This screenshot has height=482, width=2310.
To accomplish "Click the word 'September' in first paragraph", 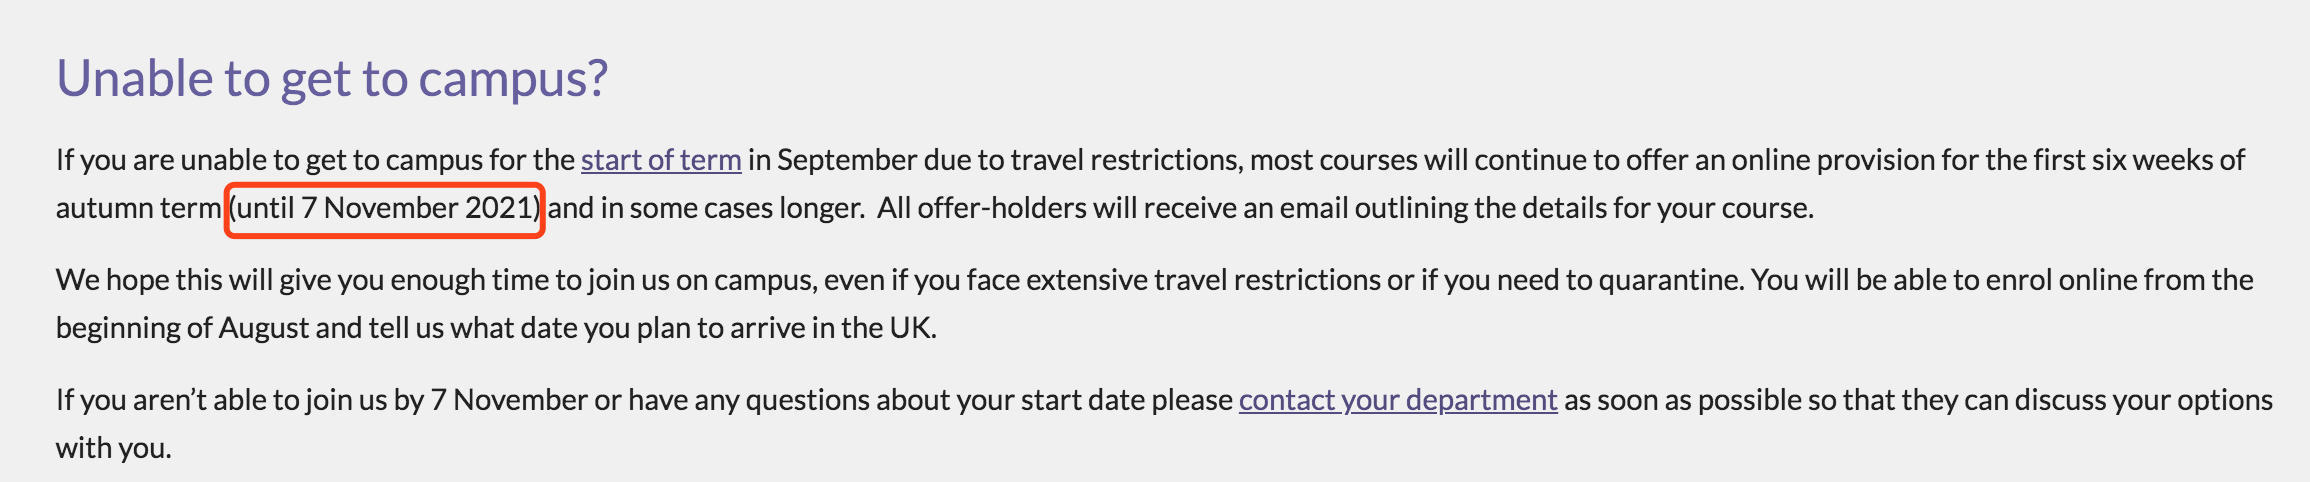I will point(847,160).
